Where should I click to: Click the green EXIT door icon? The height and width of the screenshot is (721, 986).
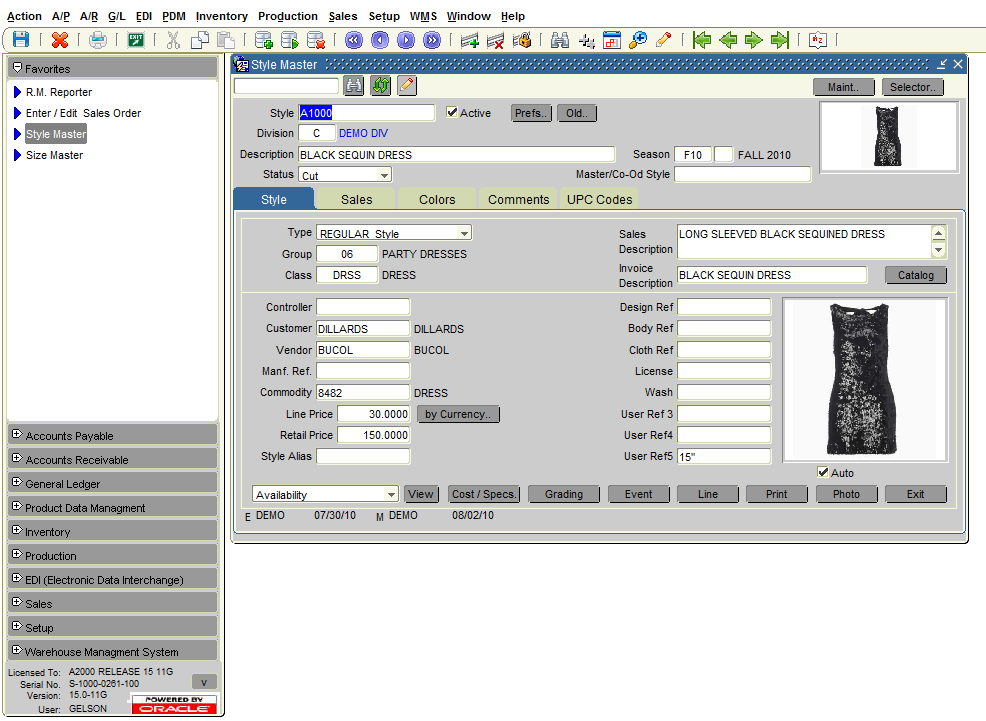pos(134,39)
